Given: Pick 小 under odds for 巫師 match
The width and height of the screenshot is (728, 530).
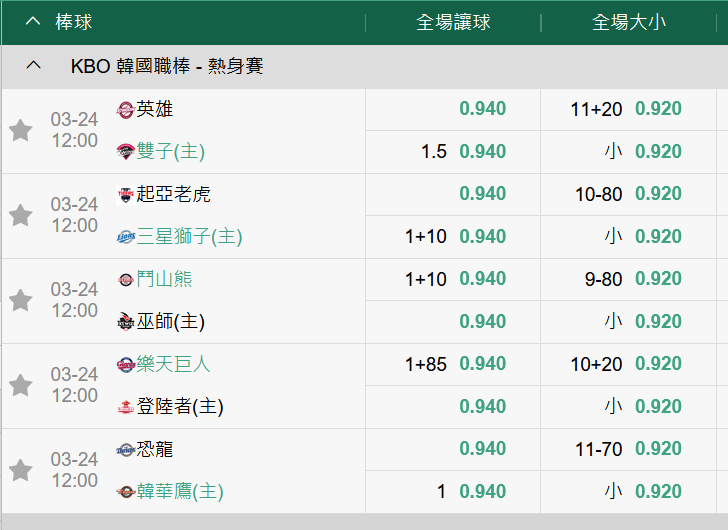Looking at the screenshot, I should point(657,322).
